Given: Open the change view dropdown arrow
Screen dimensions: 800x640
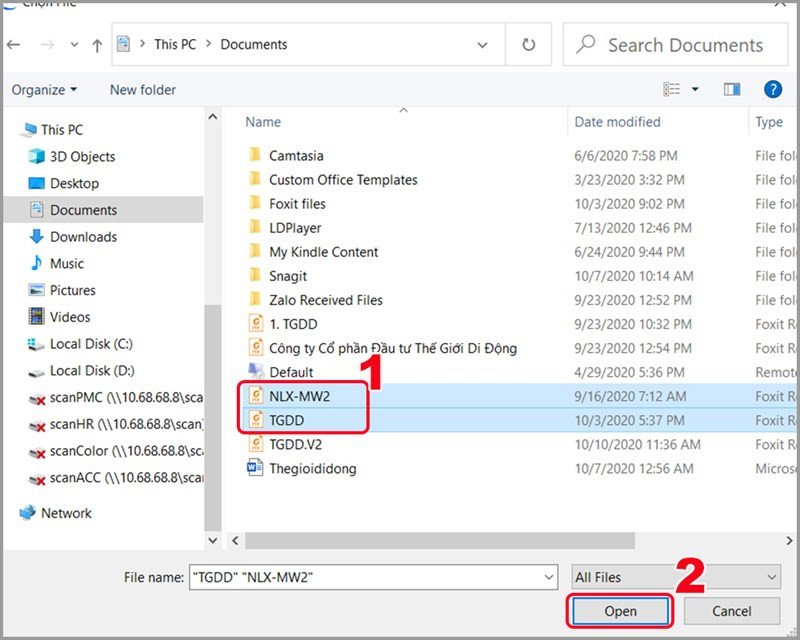Looking at the screenshot, I should coord(694,89).
